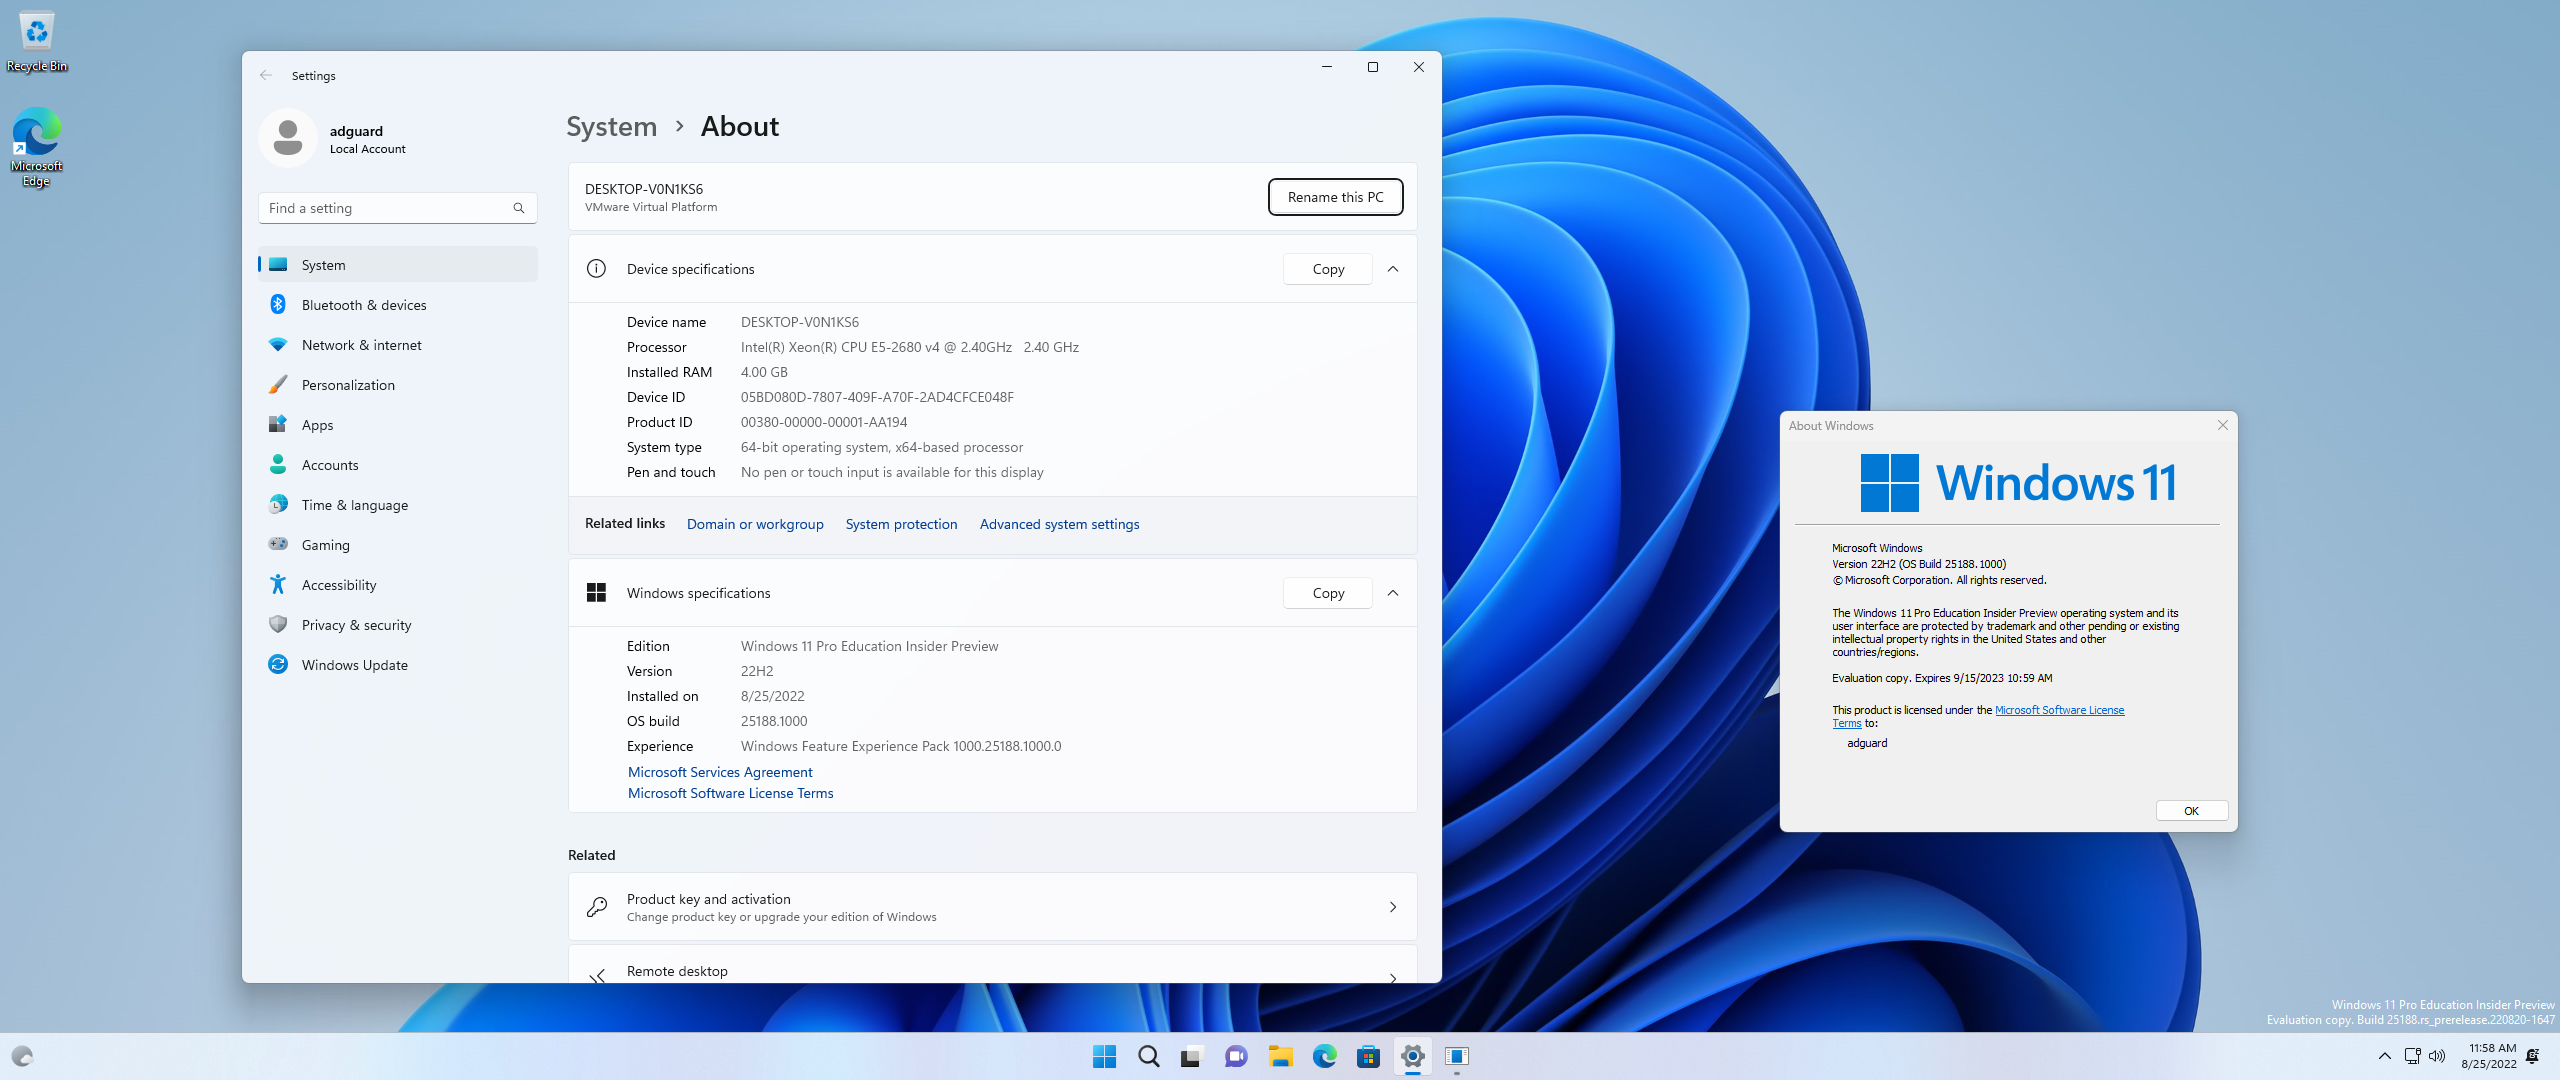2560x1080 pixels.
Task: Select OS build 25188.1000 value
Action: (774, 721)
